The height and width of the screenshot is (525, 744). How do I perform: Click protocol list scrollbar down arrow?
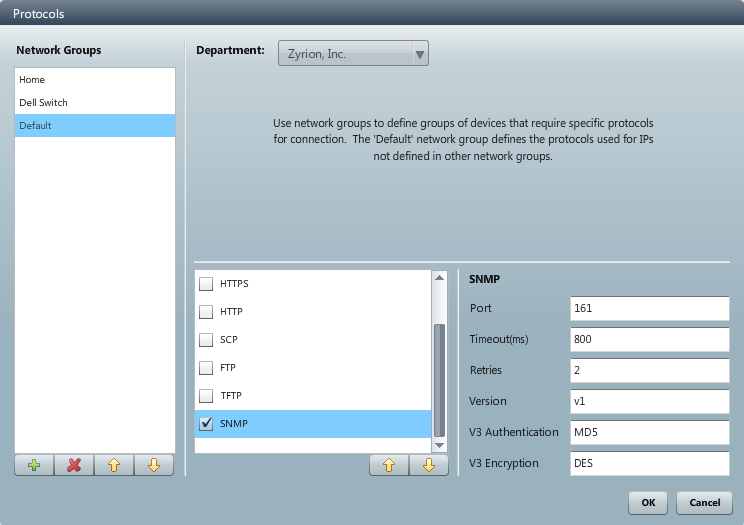tap(439, 445)
